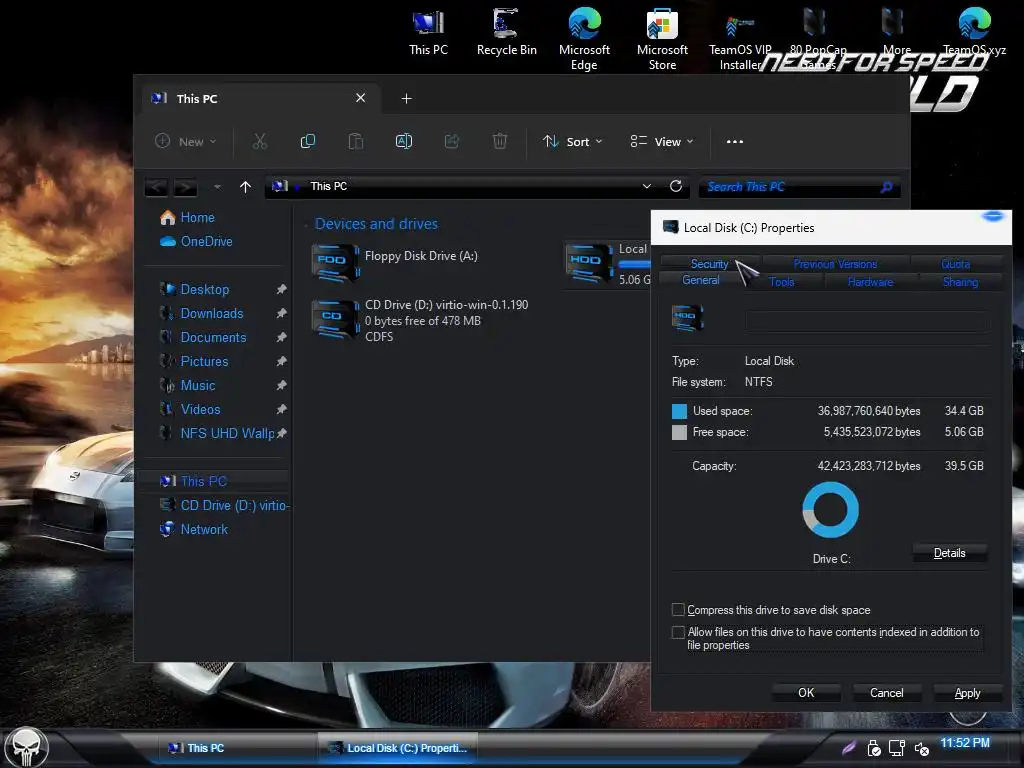Viewport: 1024px width, 768px height.
Task: Click the drive label input field
Action: click(x=867, y=321)
